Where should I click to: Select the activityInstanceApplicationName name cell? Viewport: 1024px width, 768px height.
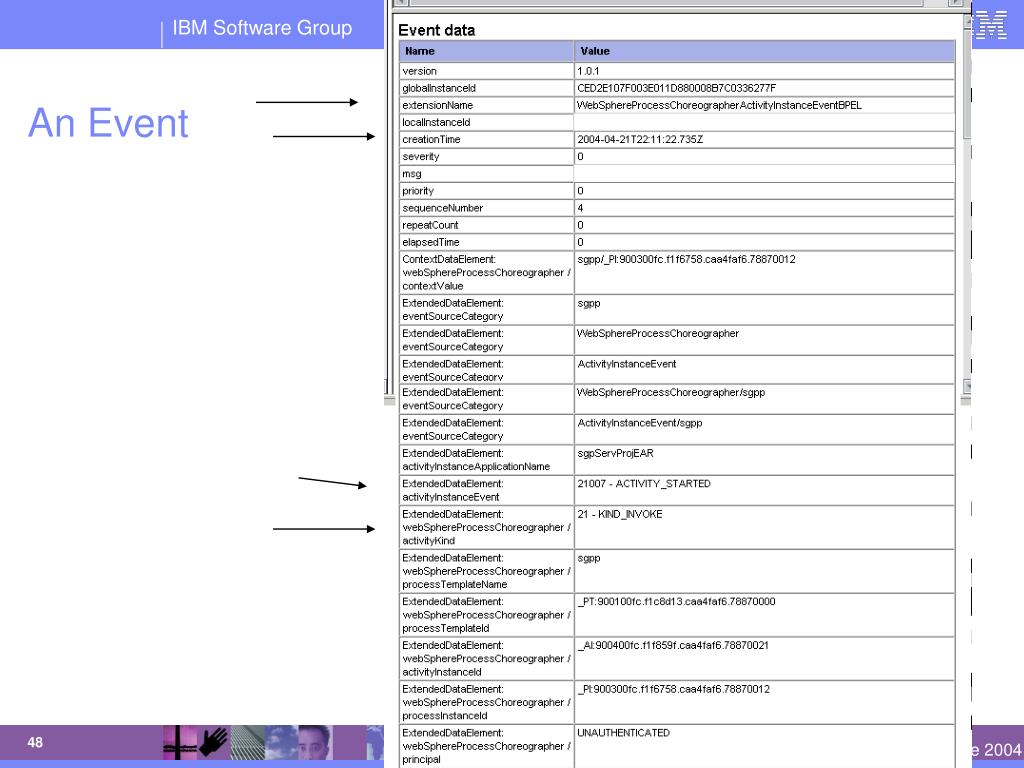tap(487, 460)
